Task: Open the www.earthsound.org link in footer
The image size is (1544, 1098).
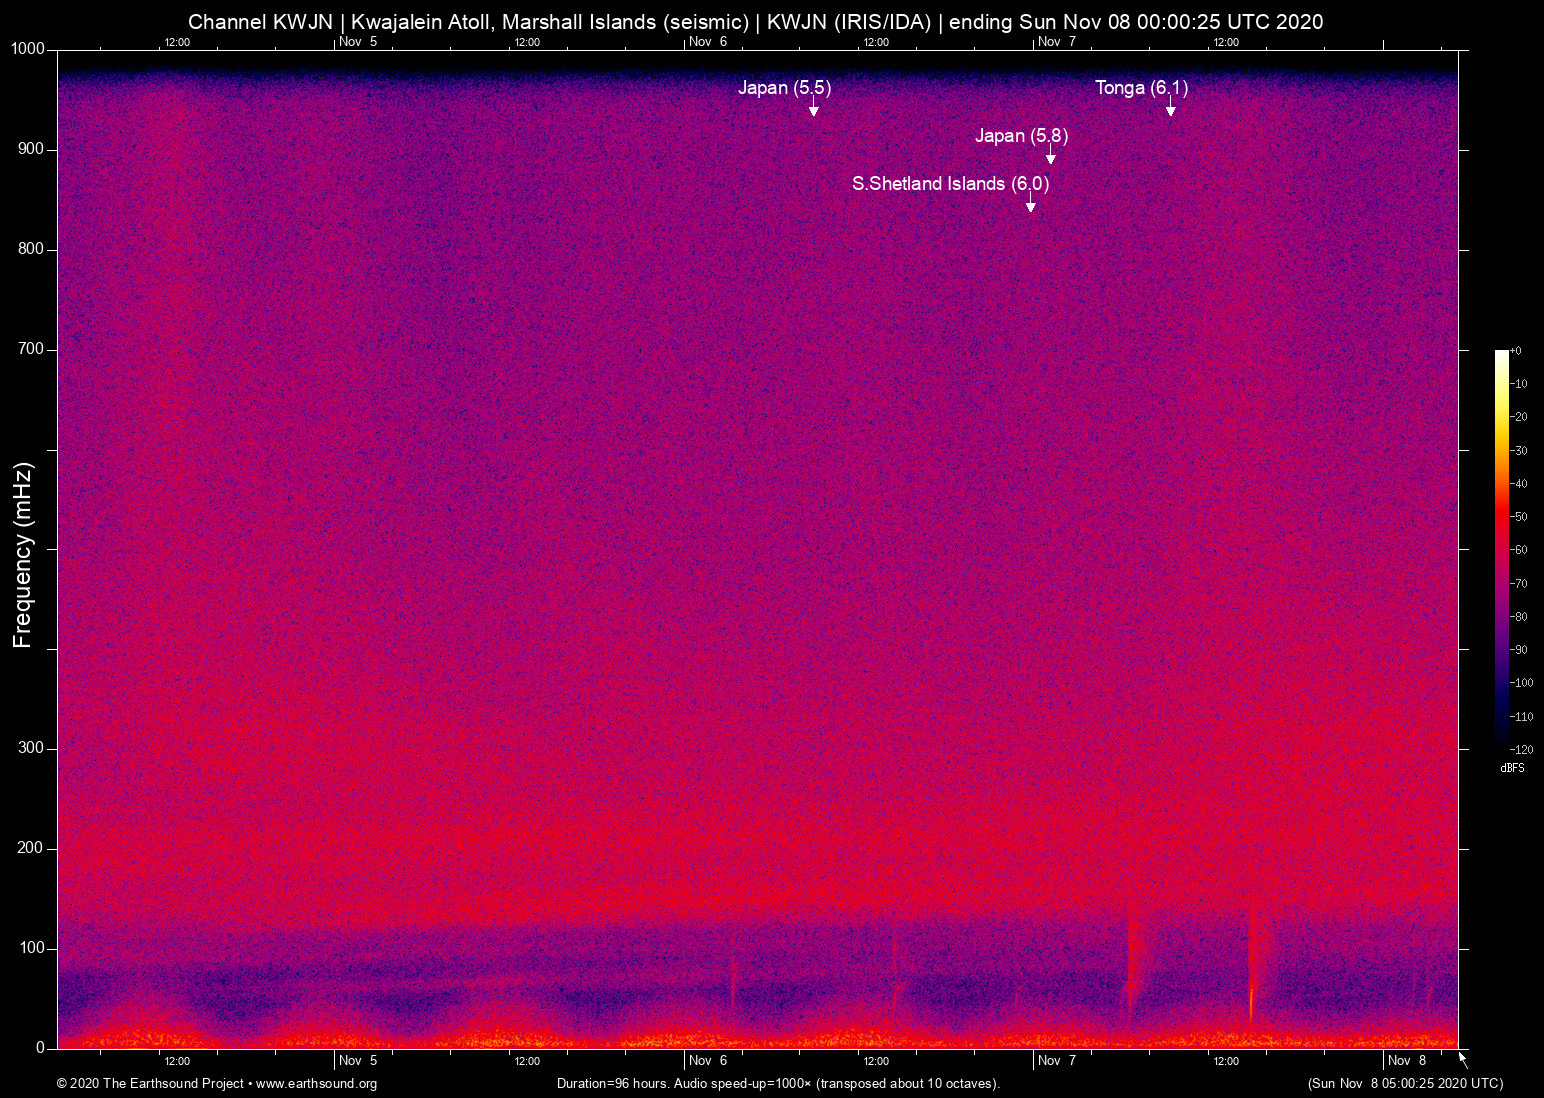Action: 316,1084
